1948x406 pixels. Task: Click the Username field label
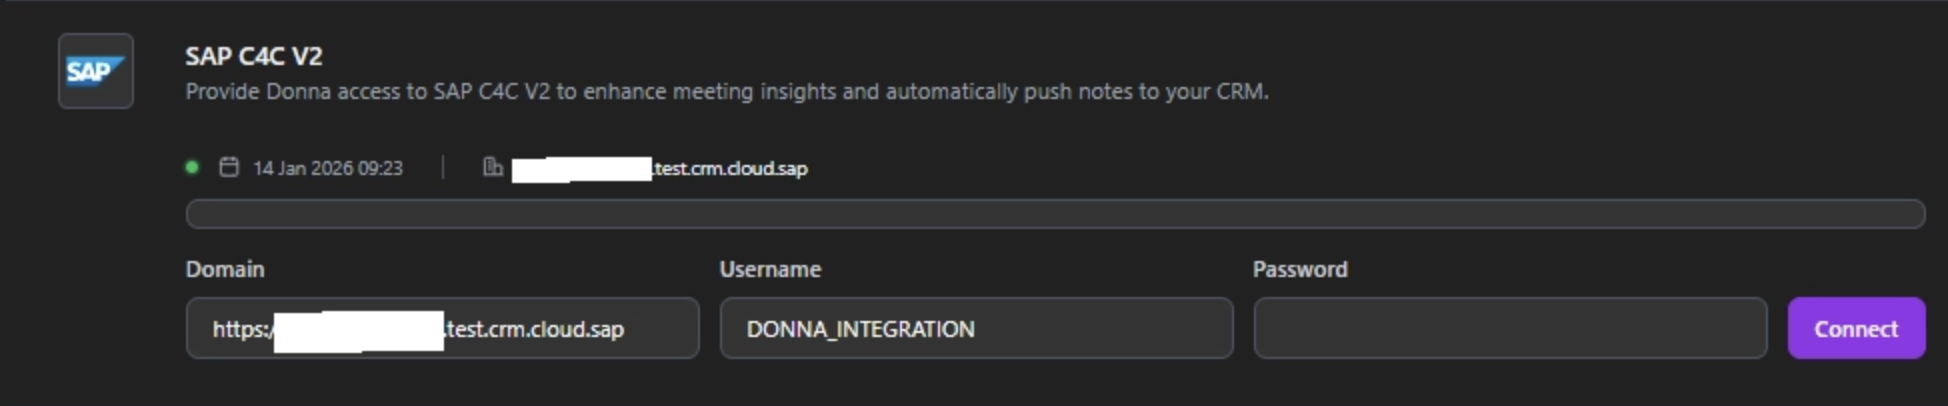pos(770,269)
